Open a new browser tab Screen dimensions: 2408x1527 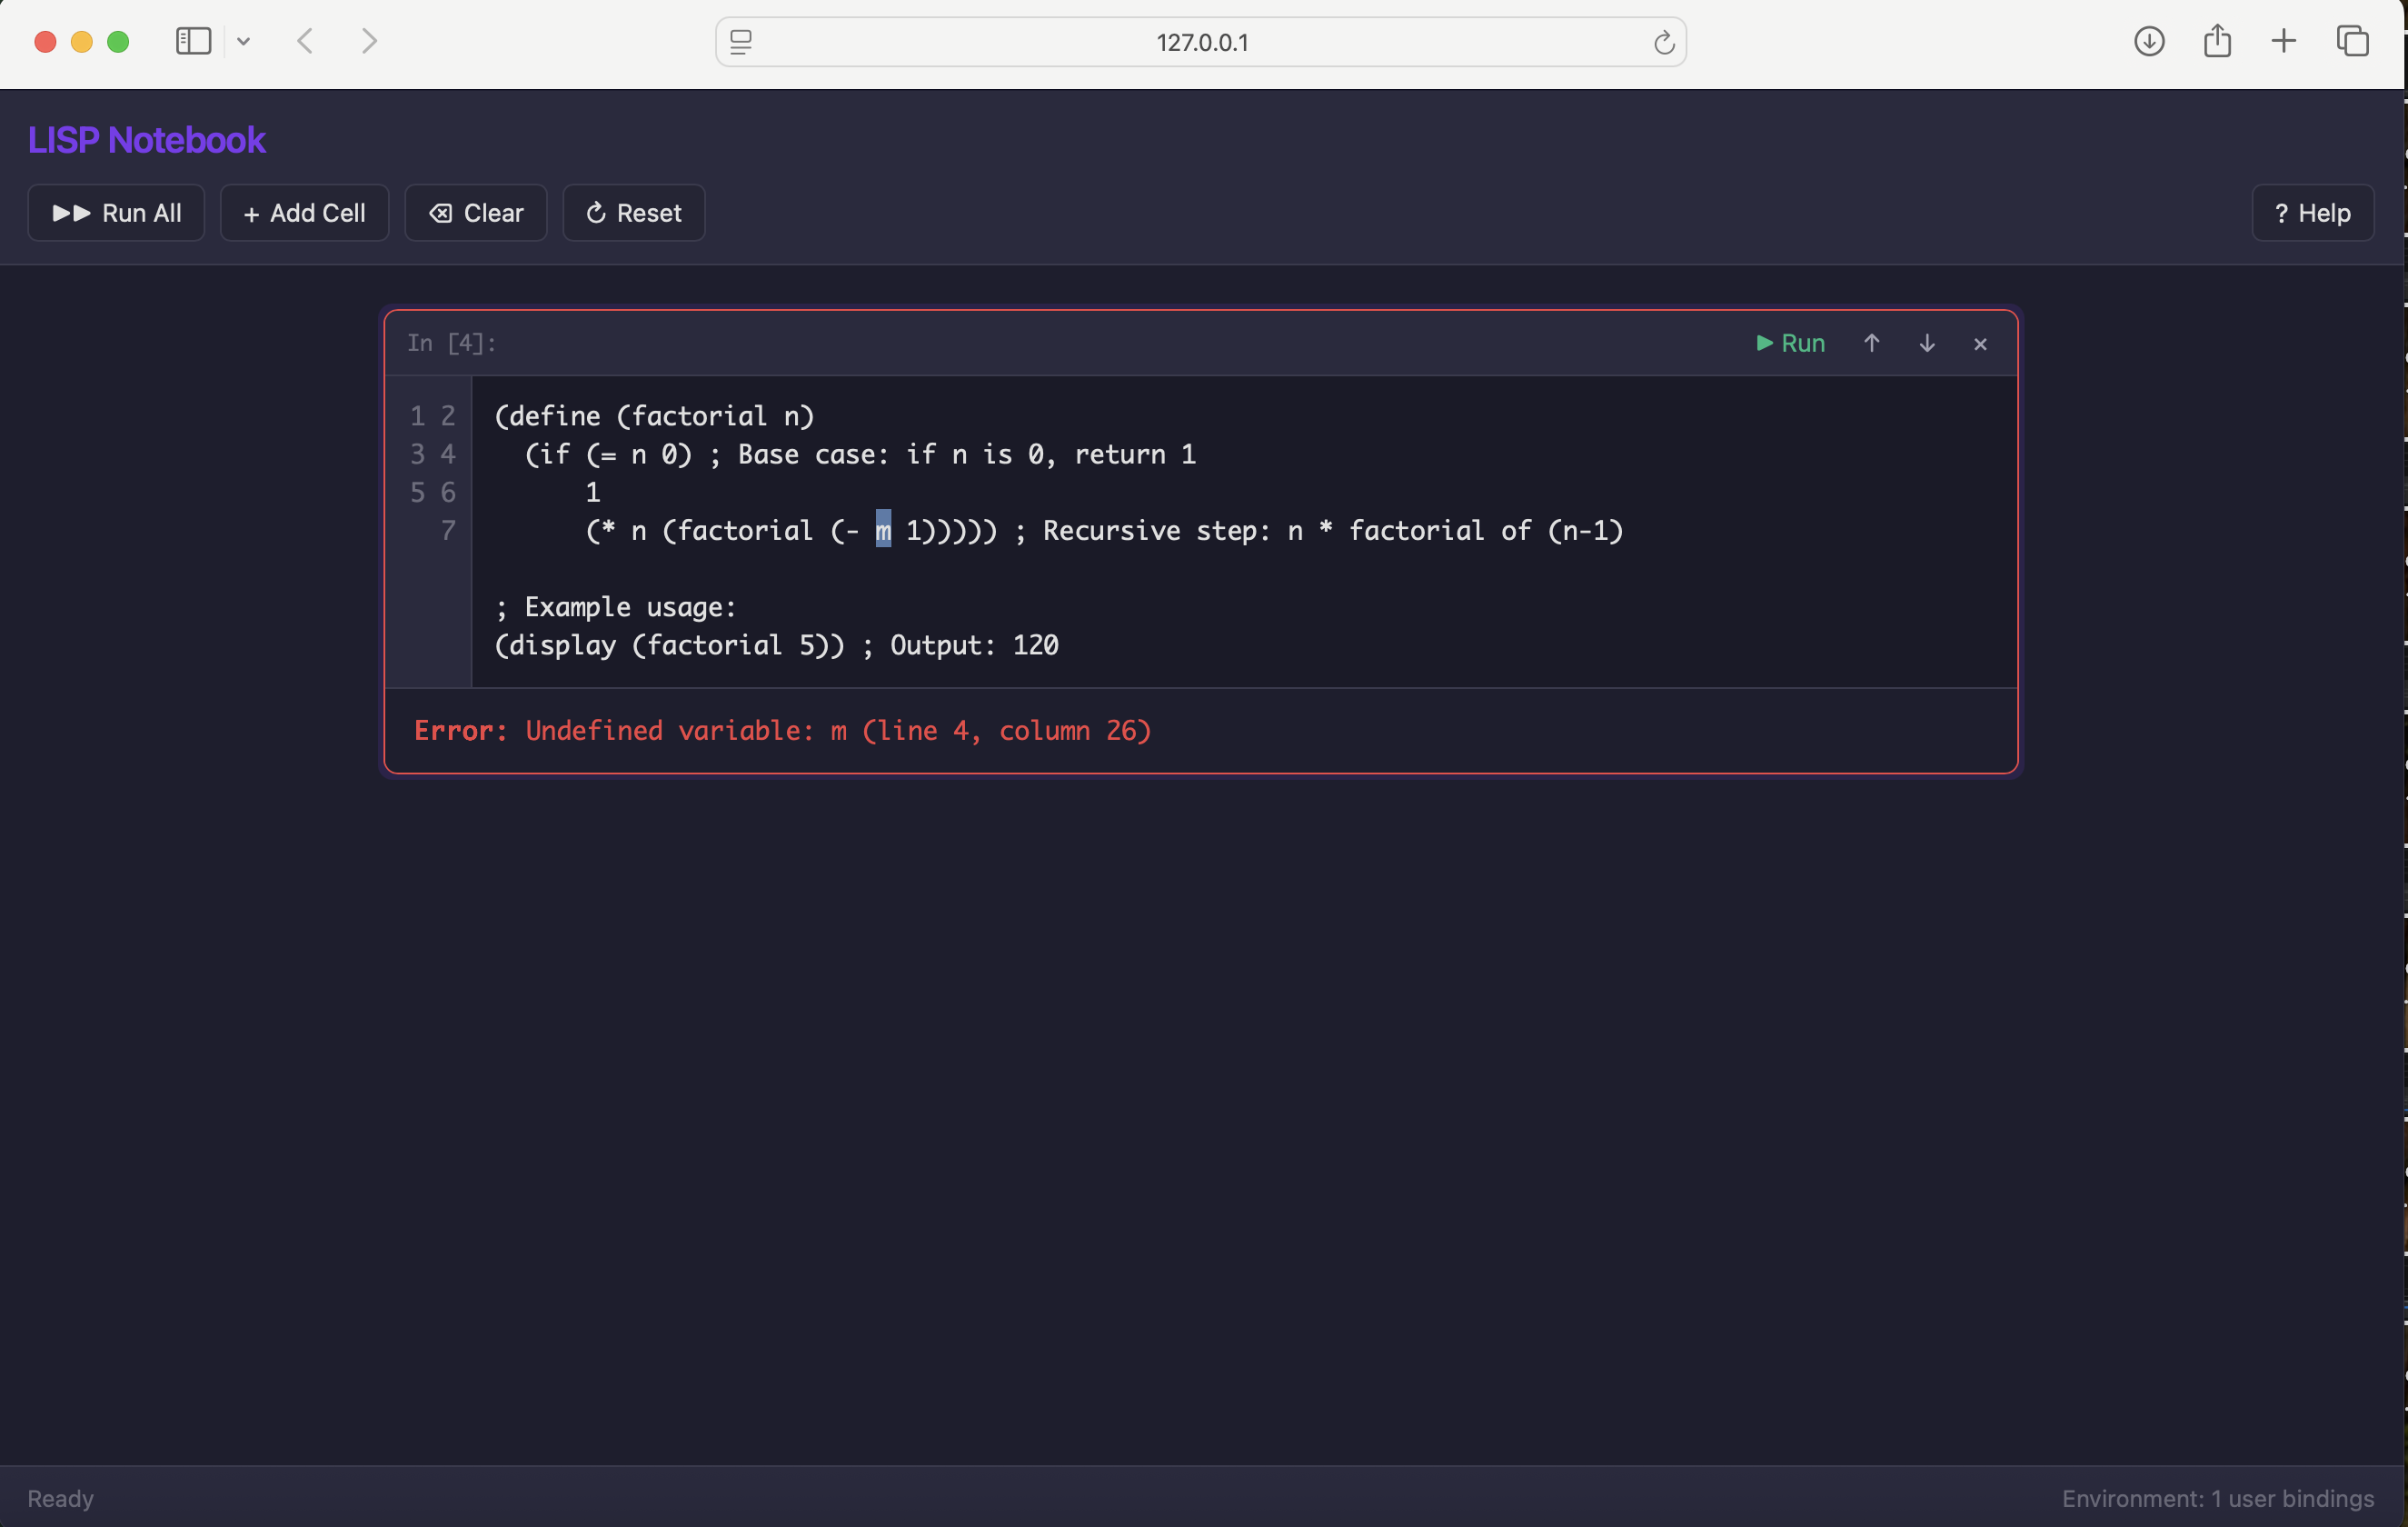pos(2283,41)
